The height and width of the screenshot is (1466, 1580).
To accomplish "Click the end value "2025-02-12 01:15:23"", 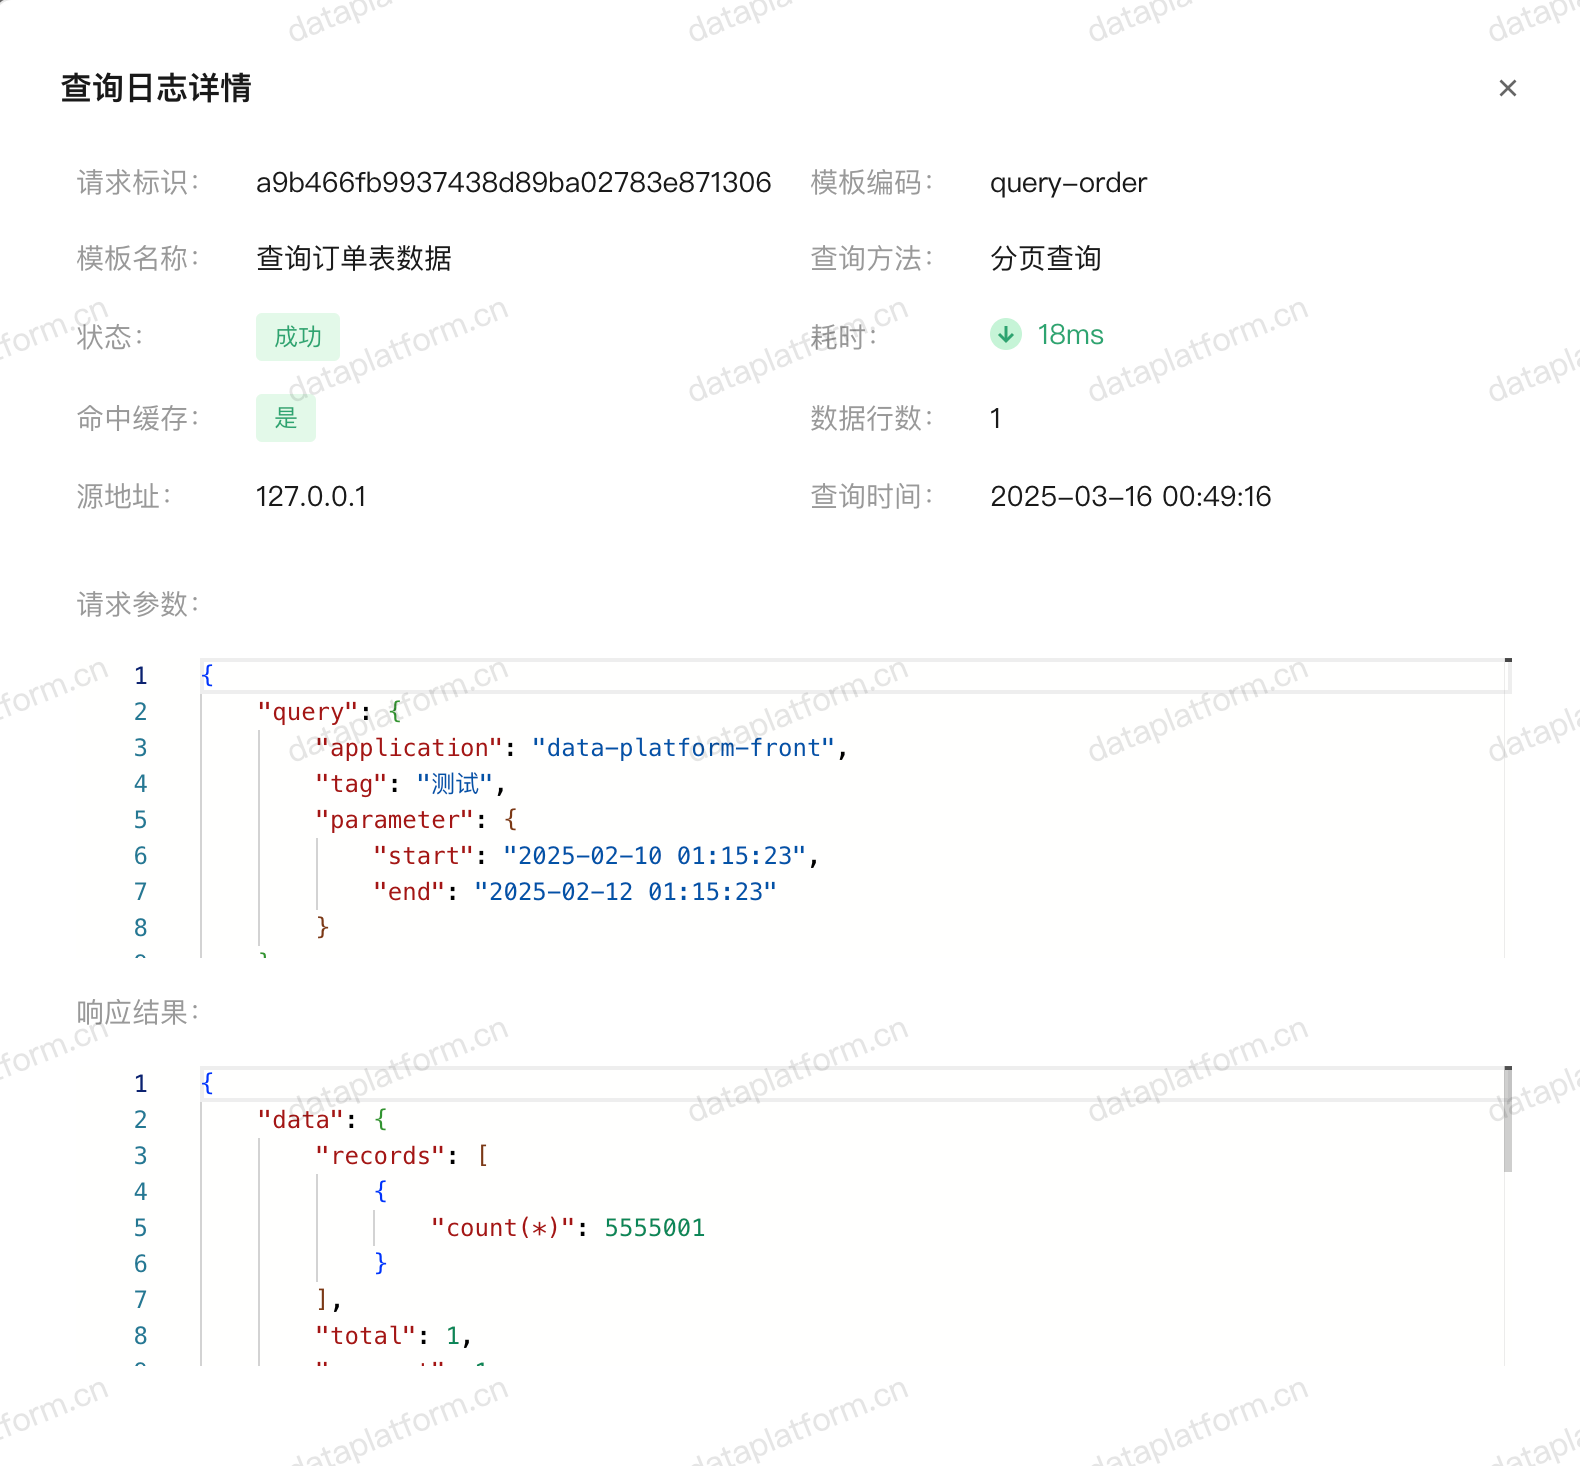I will [x=625, y=892].
